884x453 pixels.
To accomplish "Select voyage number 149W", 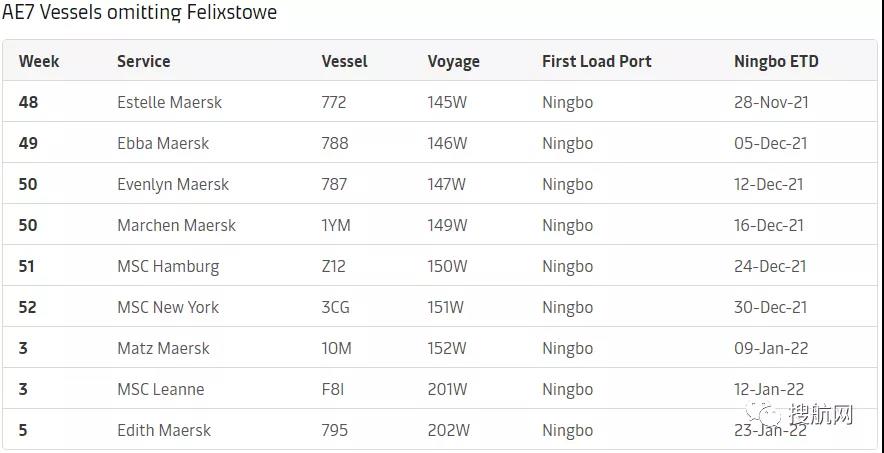I will coord(447,225).
